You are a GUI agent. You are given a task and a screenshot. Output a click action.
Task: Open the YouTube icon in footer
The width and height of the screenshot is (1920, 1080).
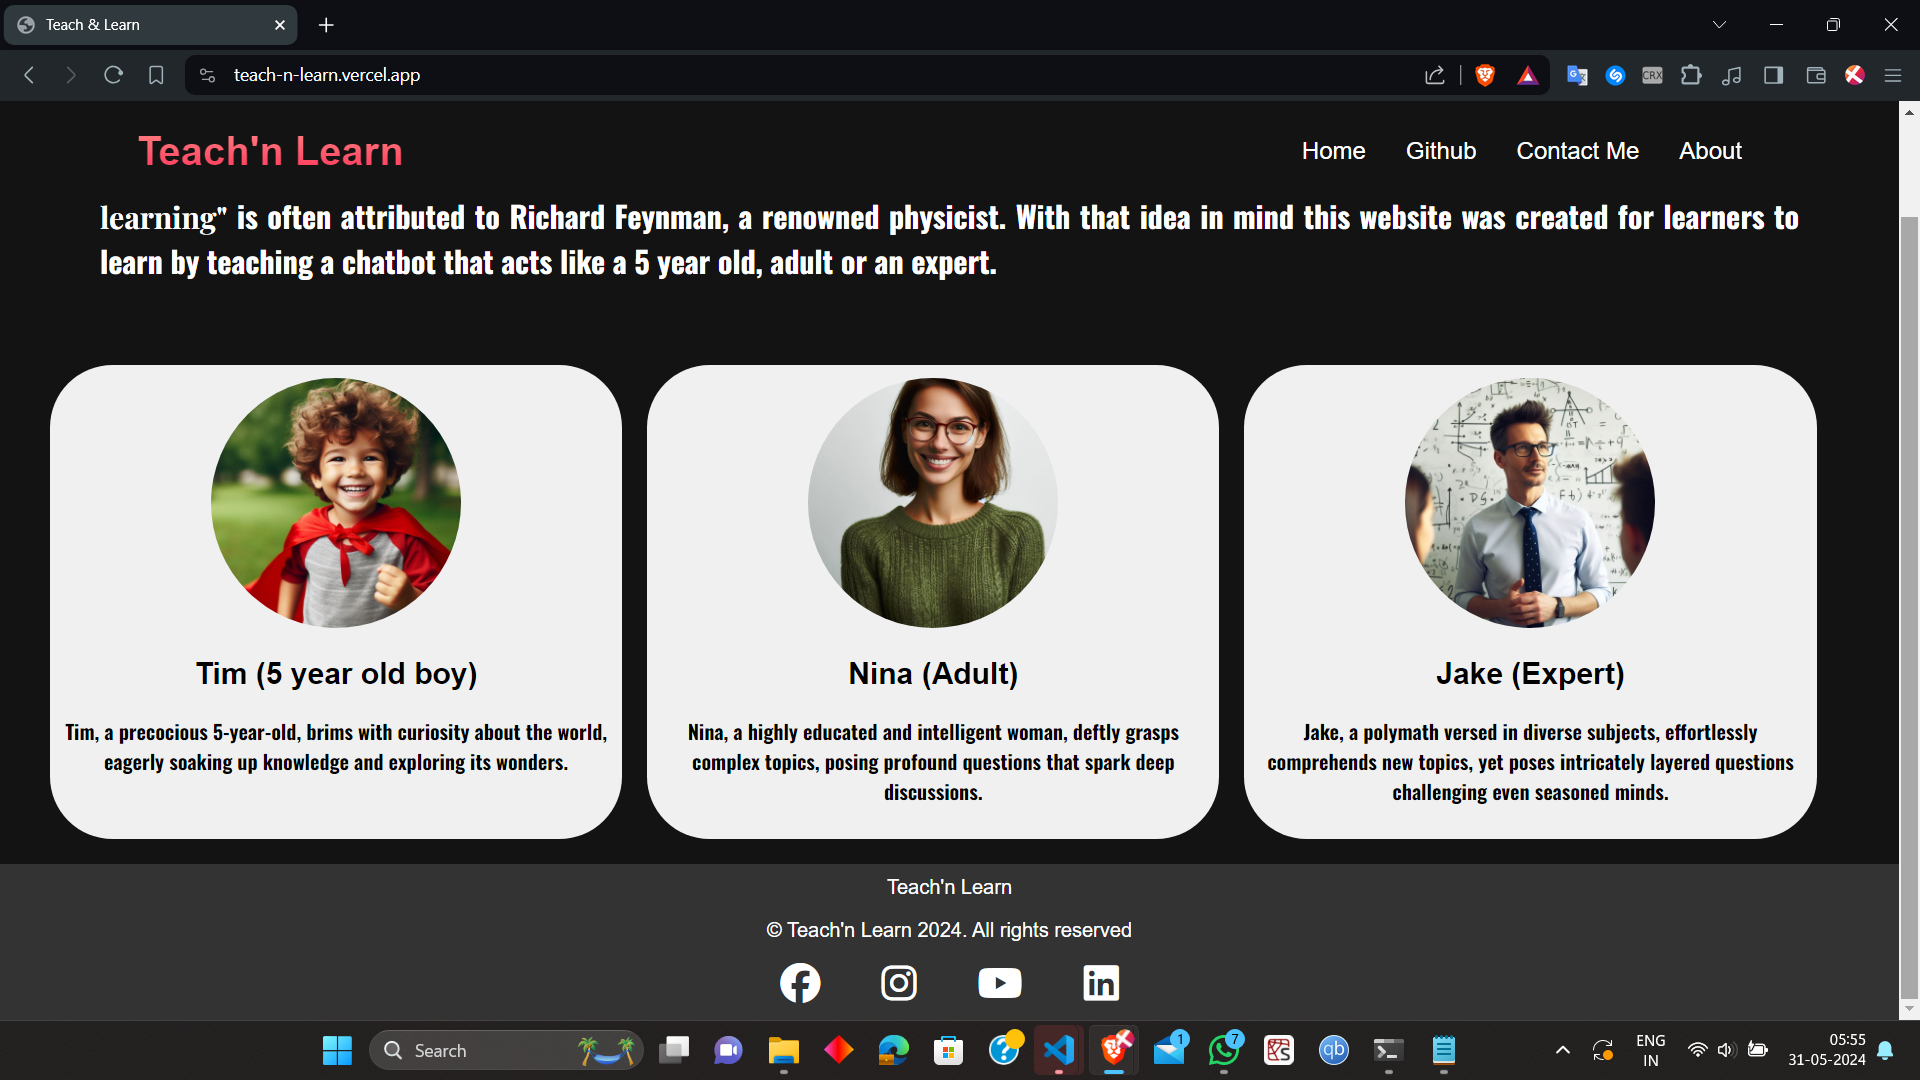pyautogui.click(x=999, y=983)
